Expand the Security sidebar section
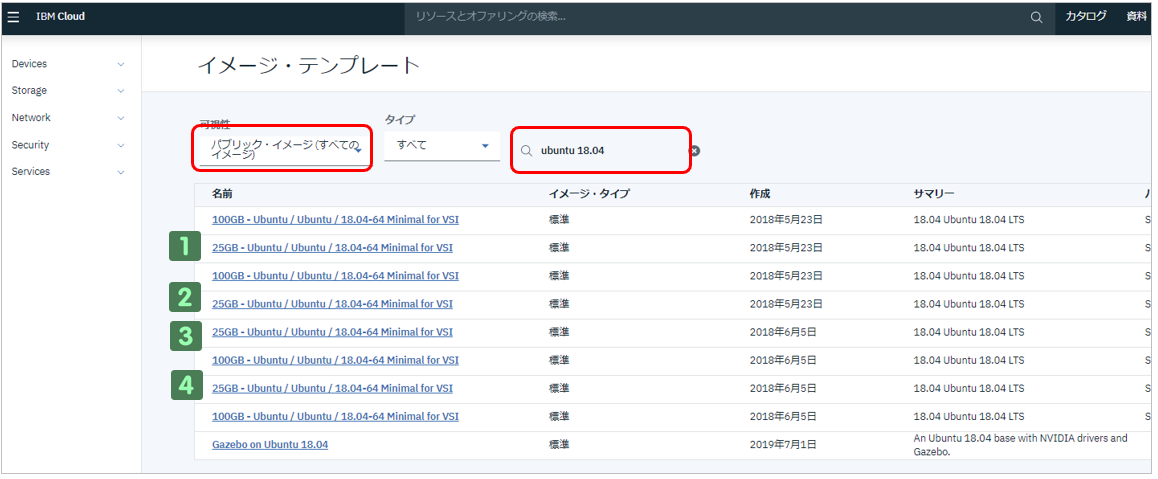Screen dimensions: 1158x479 click(x=68, y=145)
